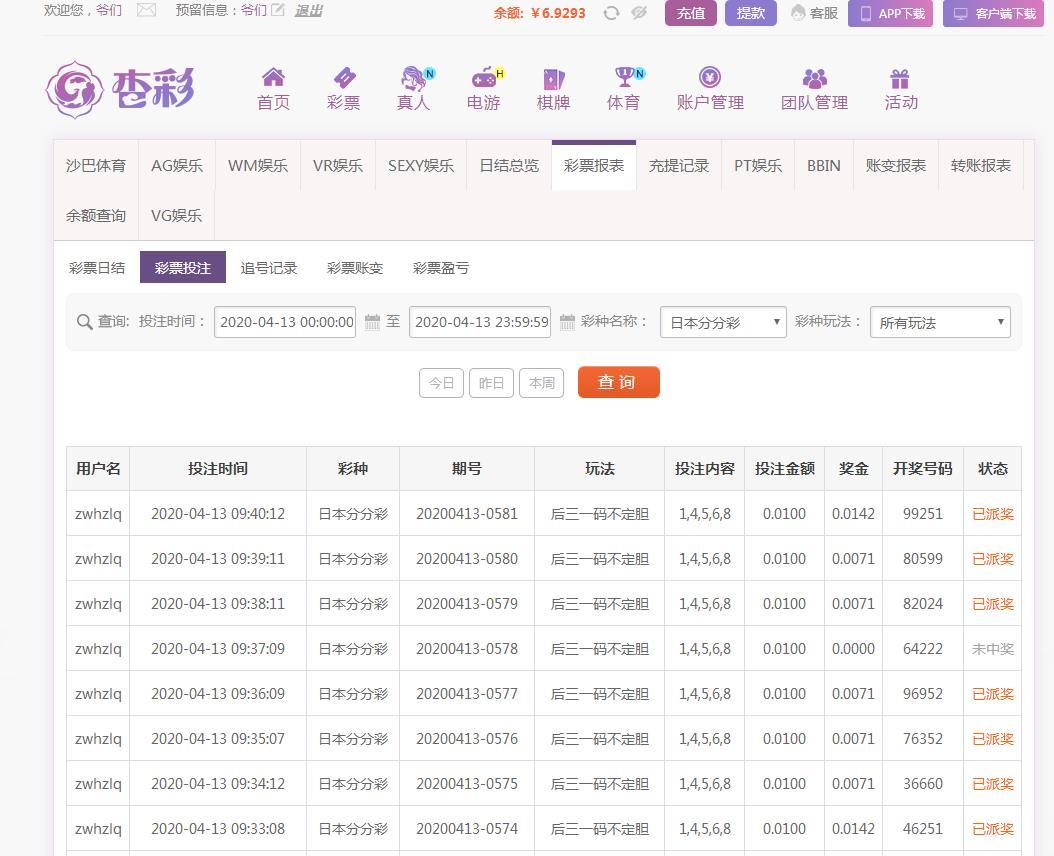Hide the balance with eye icon

point(639,13)
